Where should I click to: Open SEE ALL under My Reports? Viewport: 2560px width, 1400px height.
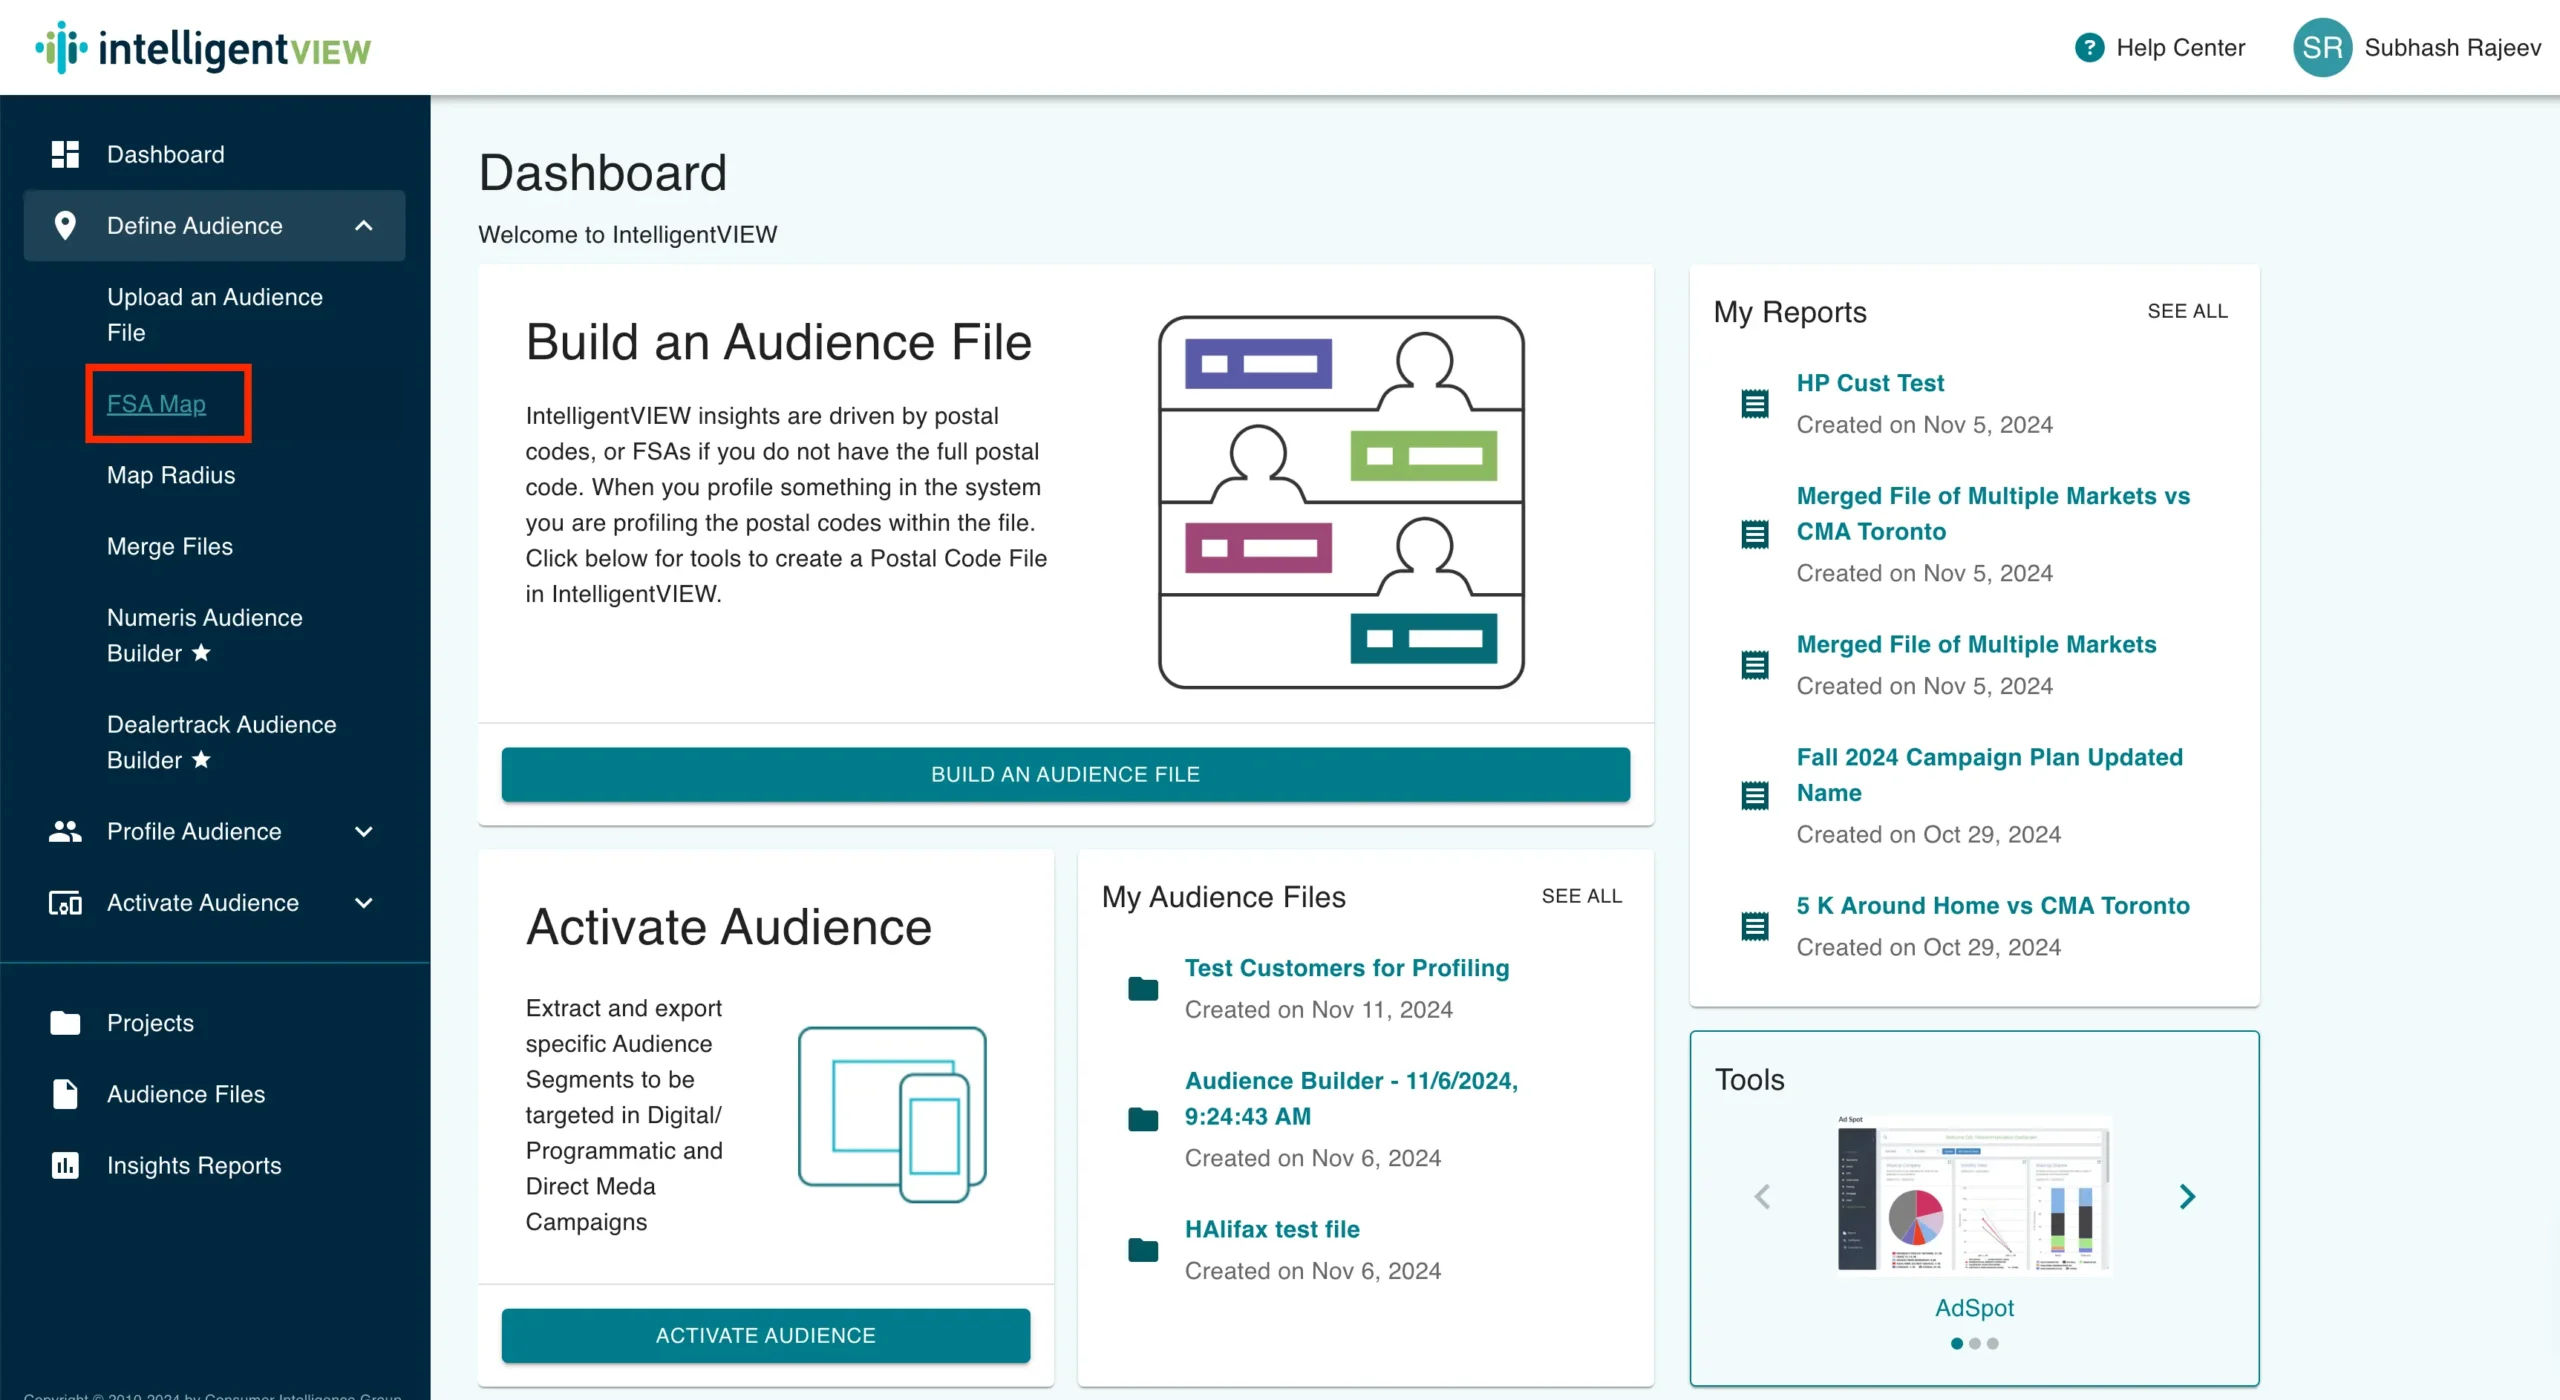click(x=2187, y=311)
